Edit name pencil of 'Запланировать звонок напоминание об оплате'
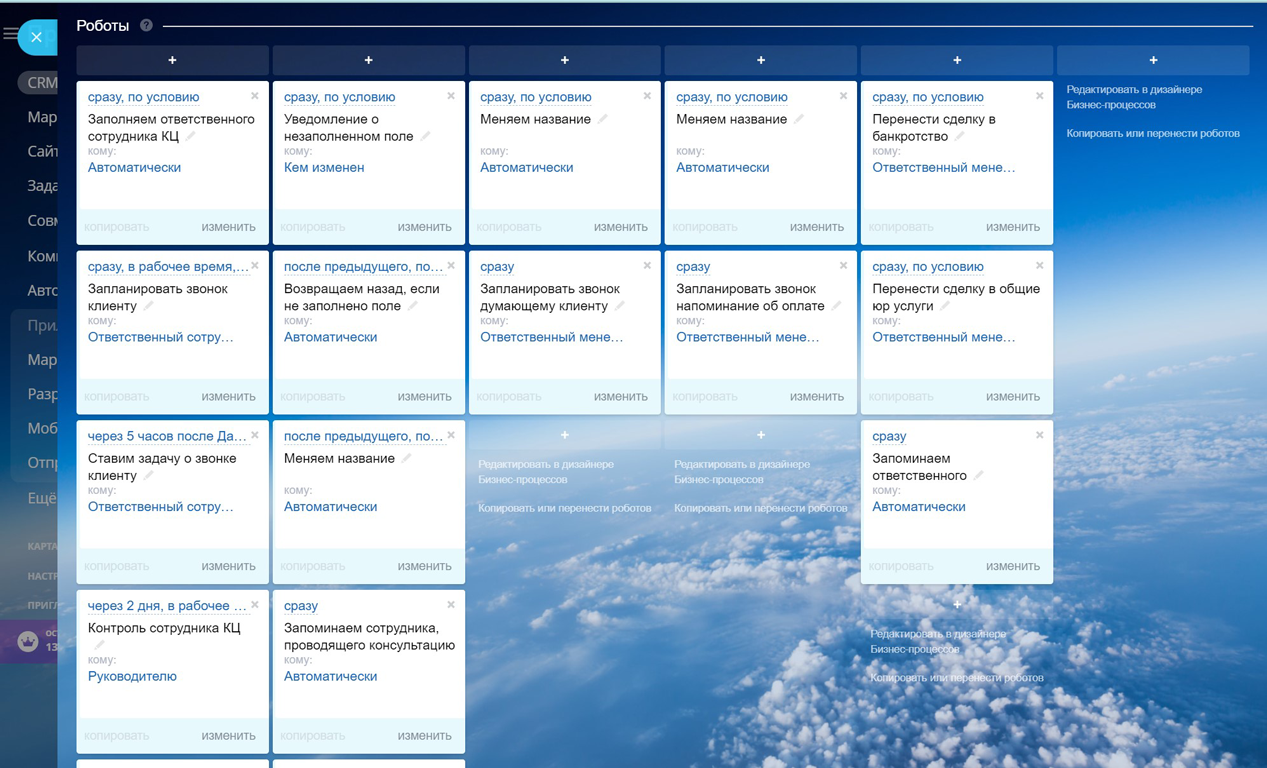The image size is (1267, 768). (836, 306)
